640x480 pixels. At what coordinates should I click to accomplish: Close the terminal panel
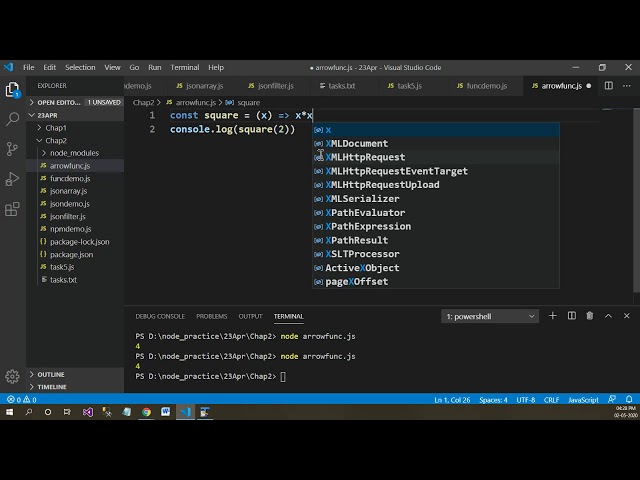(627, 316)
